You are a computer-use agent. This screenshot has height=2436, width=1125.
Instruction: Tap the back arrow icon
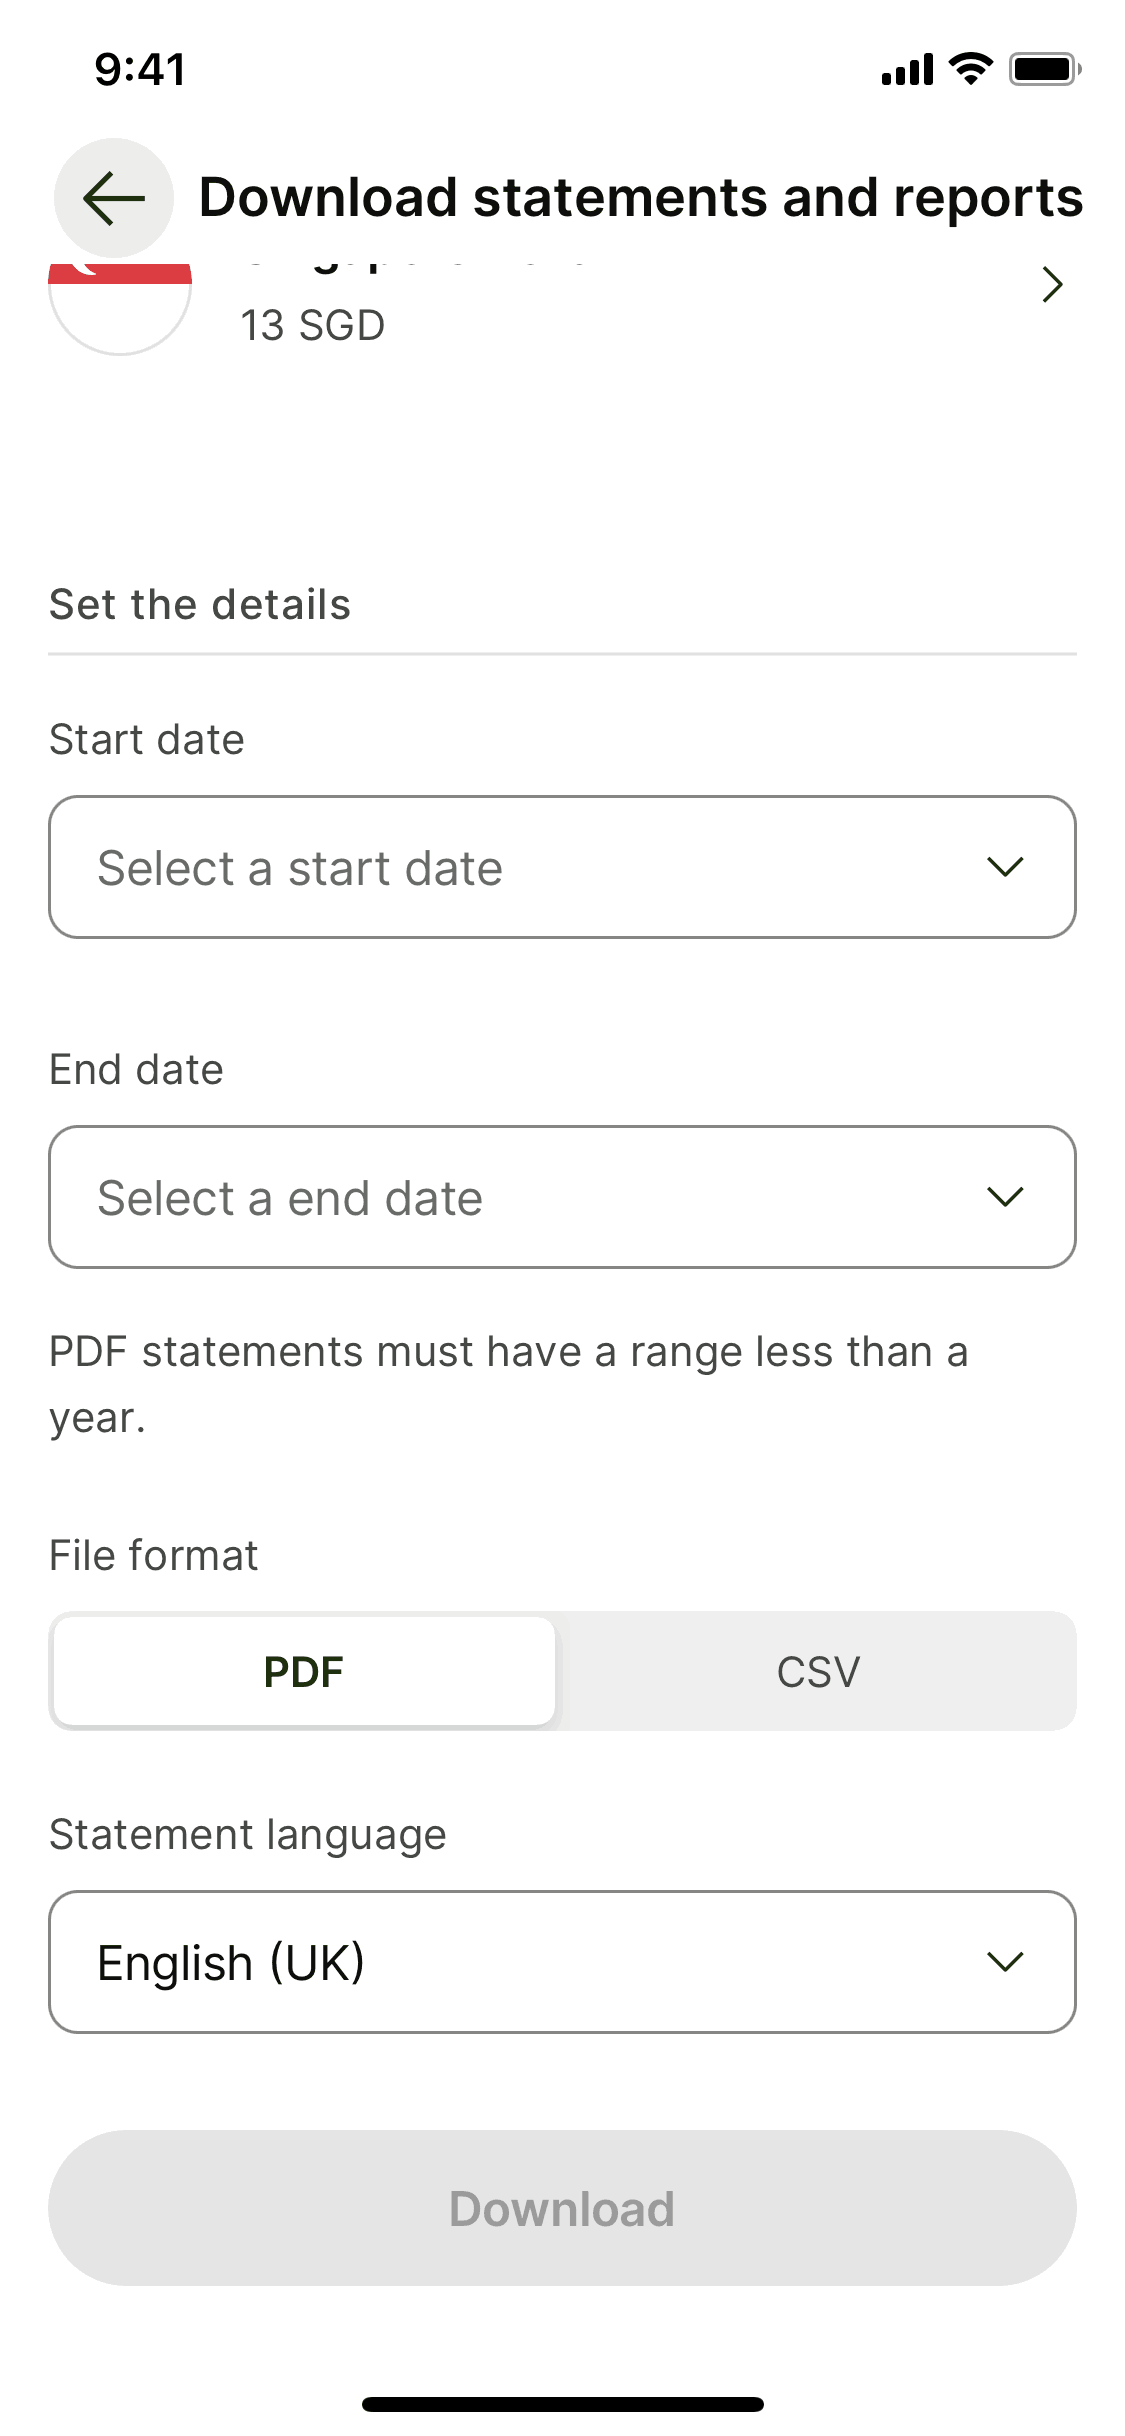(113, 198)
